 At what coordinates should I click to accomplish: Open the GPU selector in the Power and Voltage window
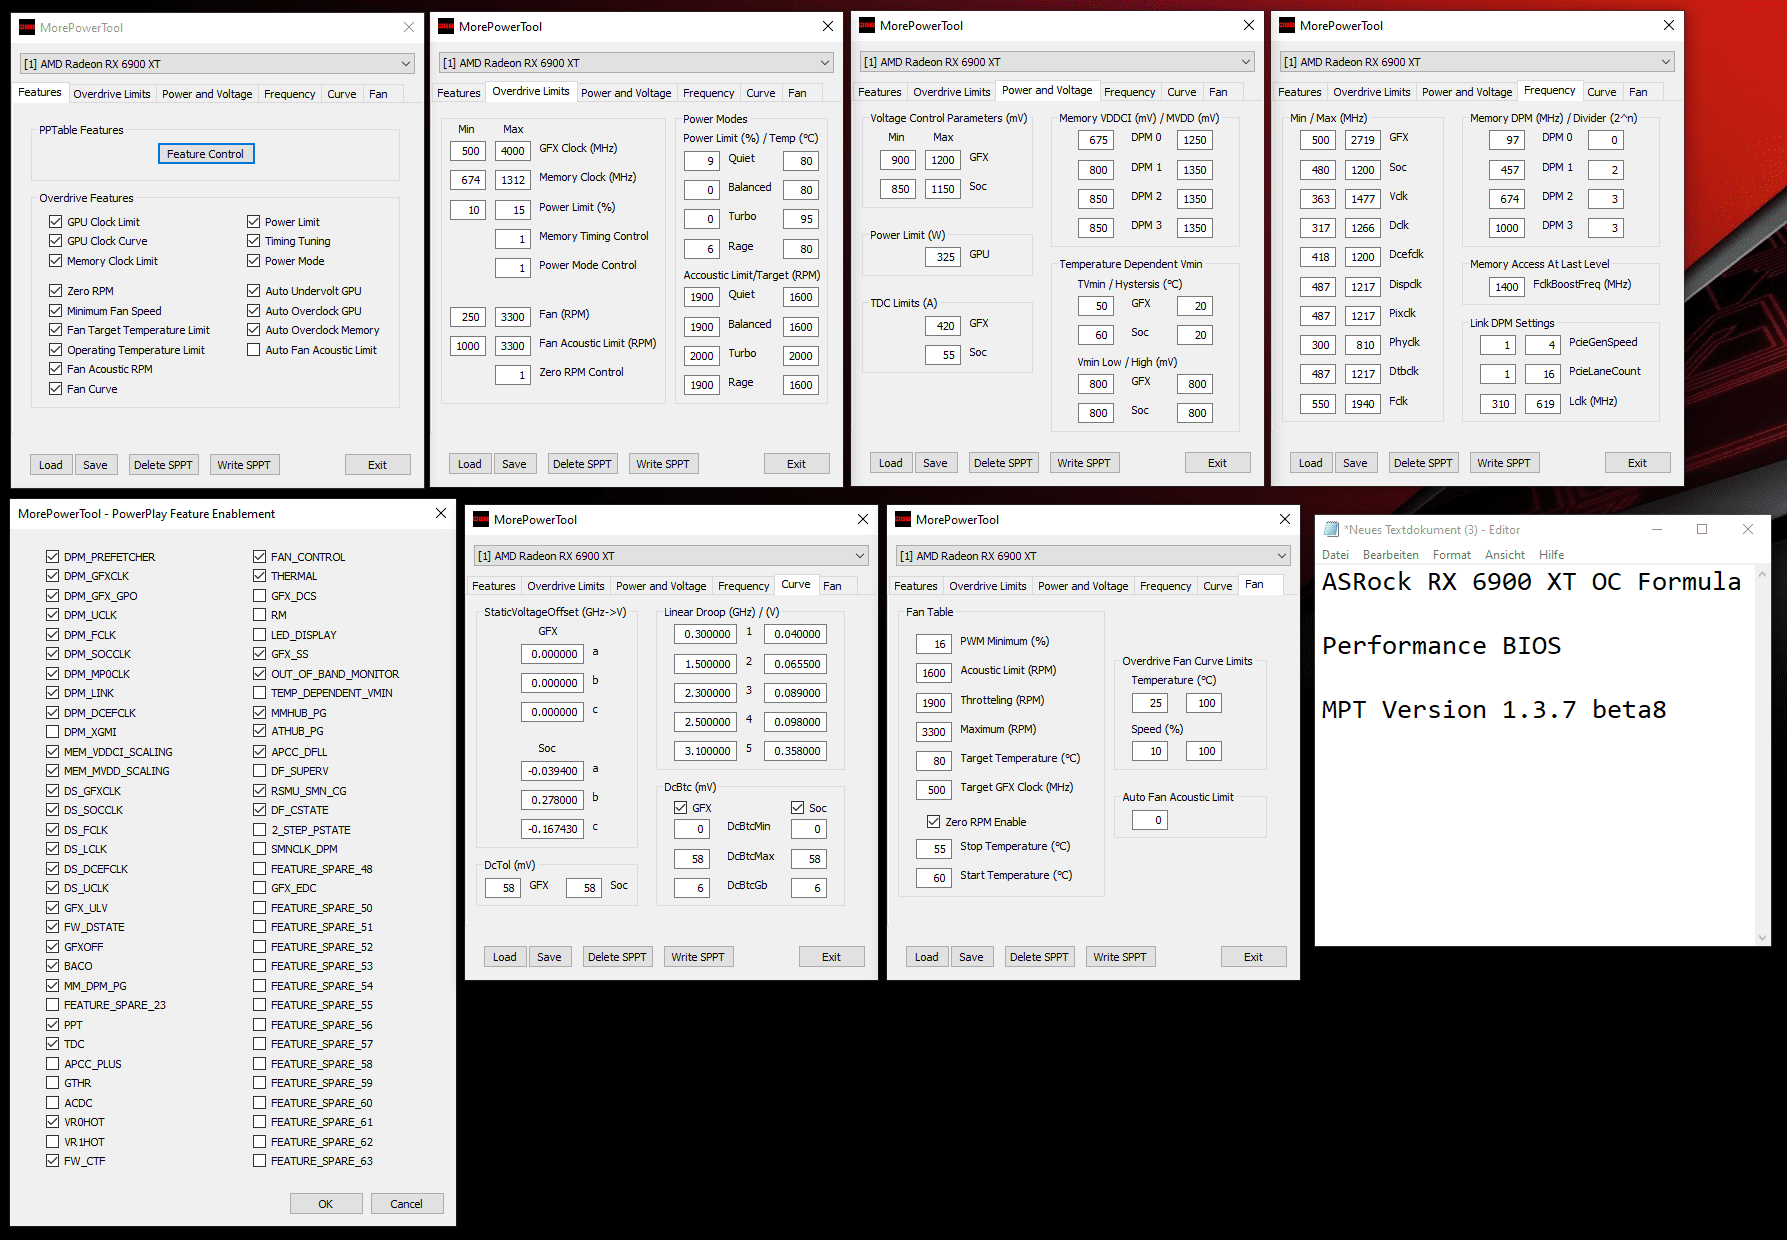click(1057, 62)
